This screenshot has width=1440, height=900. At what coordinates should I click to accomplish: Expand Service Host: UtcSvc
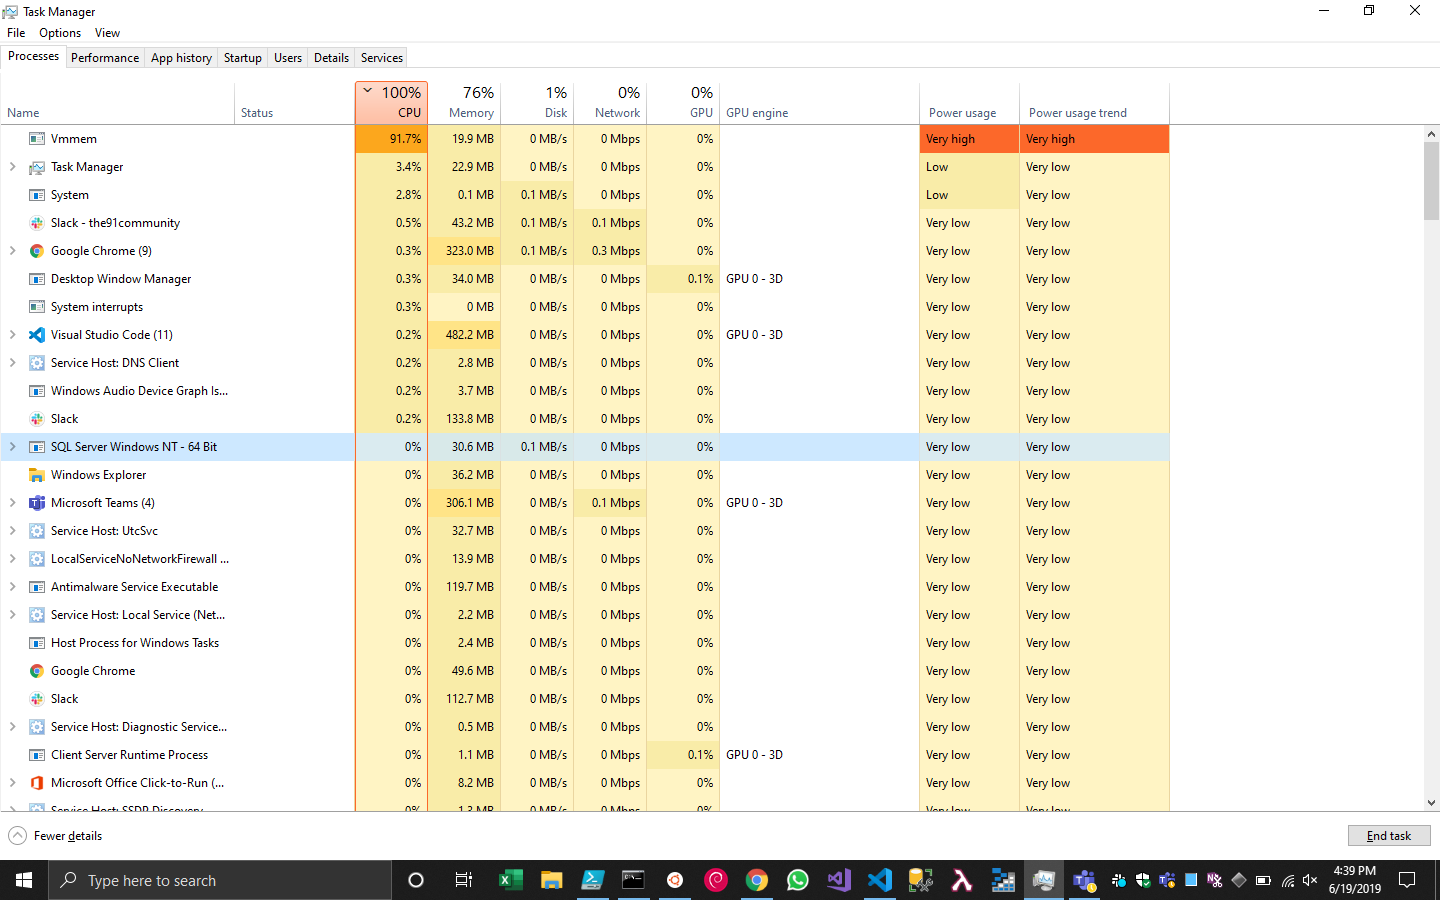click(12, 531)
